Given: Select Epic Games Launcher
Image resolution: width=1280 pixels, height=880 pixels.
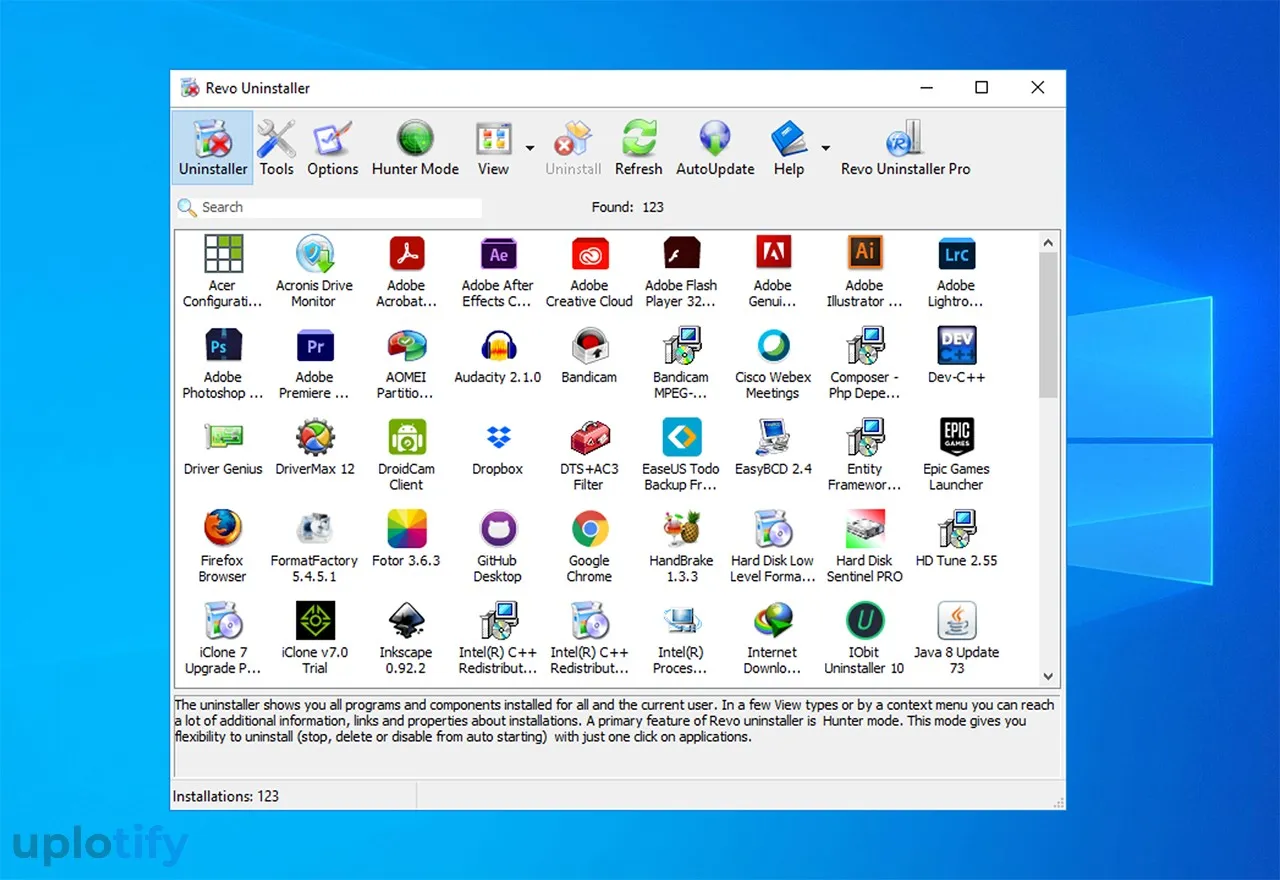Looking at the screenshot, I should [956, 455].
